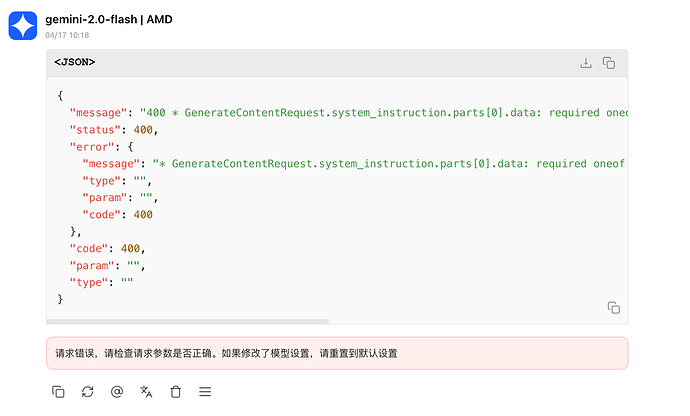The width and height of the screenshot is (690, 416).
Task: Regenerate the response
Action: 88,391
